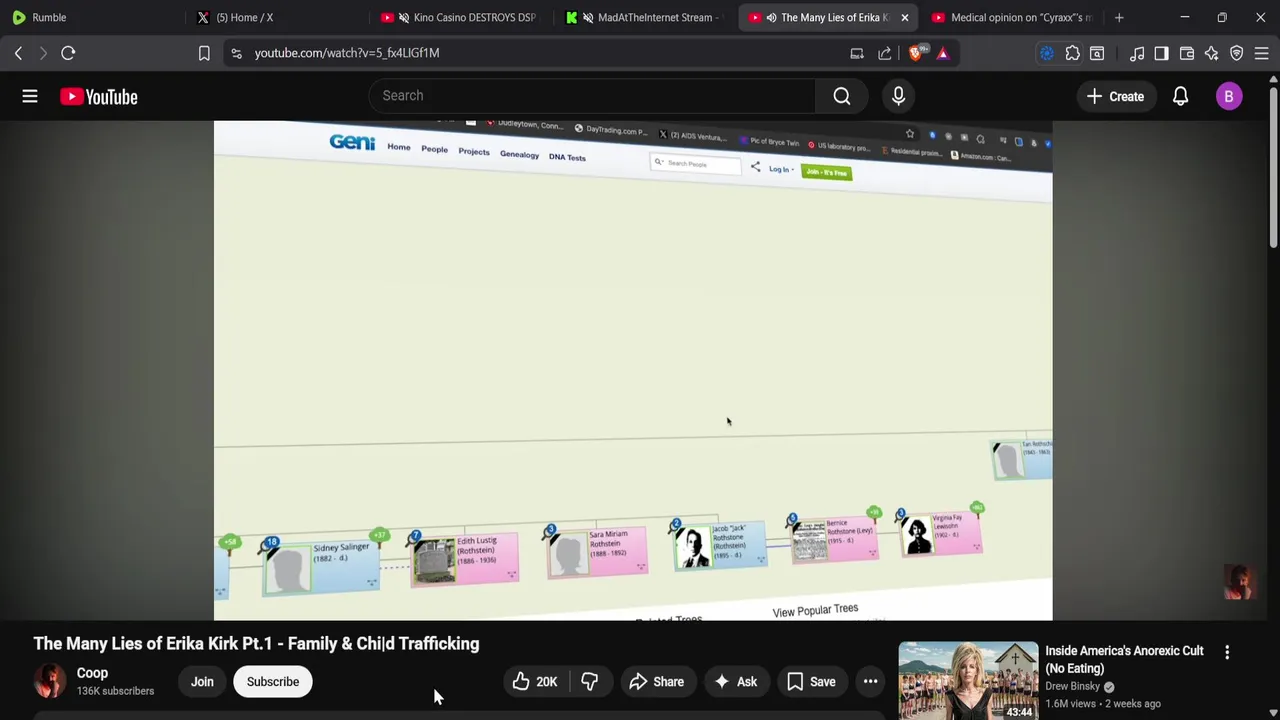Focus the YouTube Search input field
The height and width of the screenshot is (720, 1280).
coord(592,96)
